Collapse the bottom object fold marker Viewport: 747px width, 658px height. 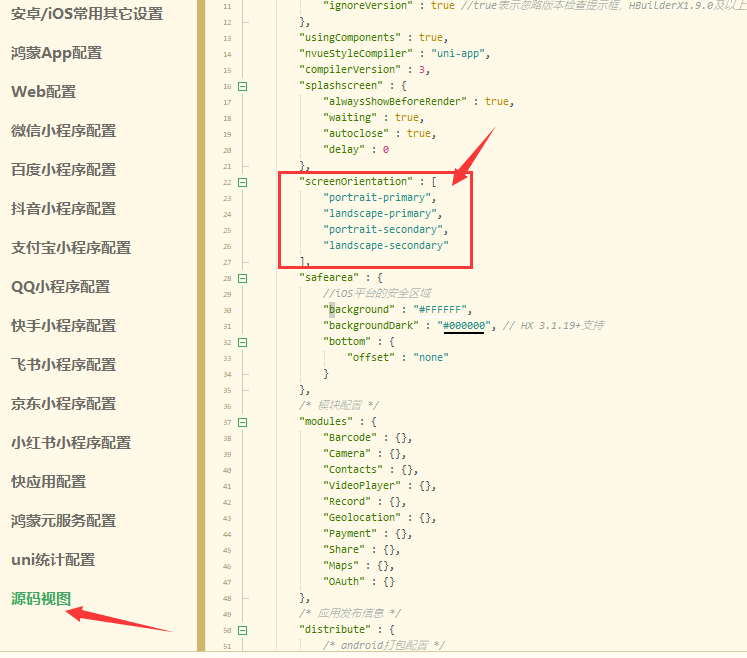coord(242,342)
